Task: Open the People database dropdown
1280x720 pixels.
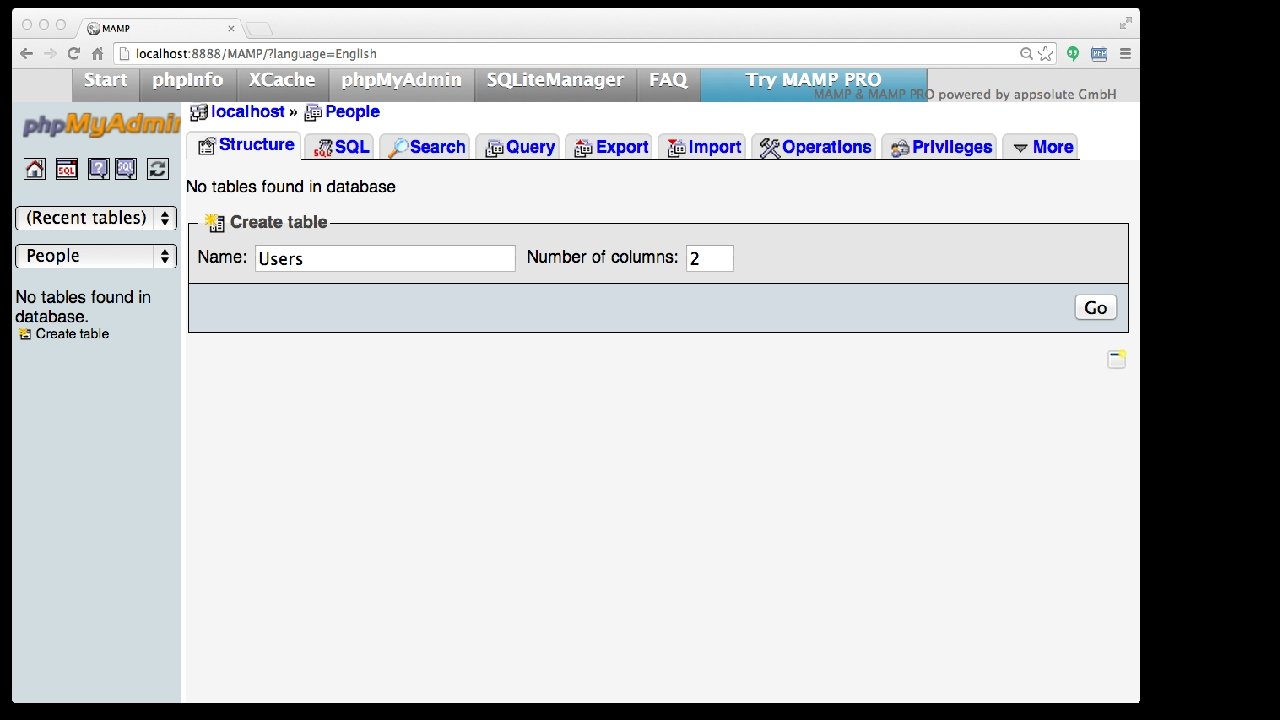Action: (x=96, y=256)
